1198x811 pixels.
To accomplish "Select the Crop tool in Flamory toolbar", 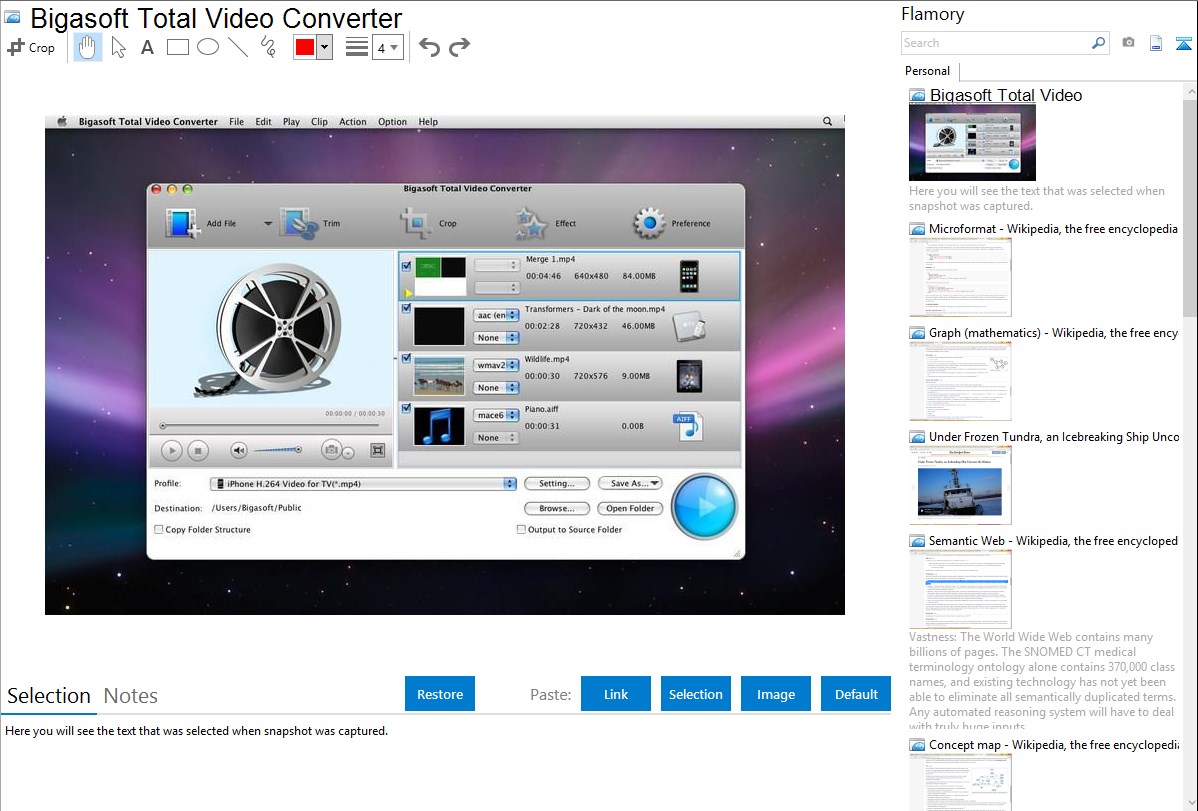I will pyautogui.click(x=31, y=47).
